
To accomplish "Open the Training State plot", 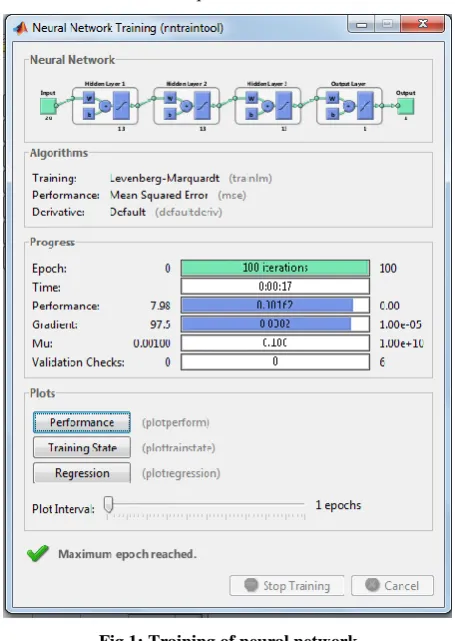I will (x=82, y=448).
